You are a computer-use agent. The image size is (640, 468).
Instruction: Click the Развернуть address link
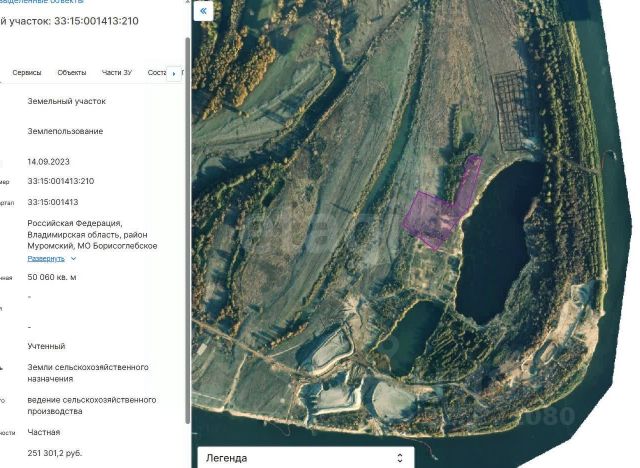(x=46, y=259)
